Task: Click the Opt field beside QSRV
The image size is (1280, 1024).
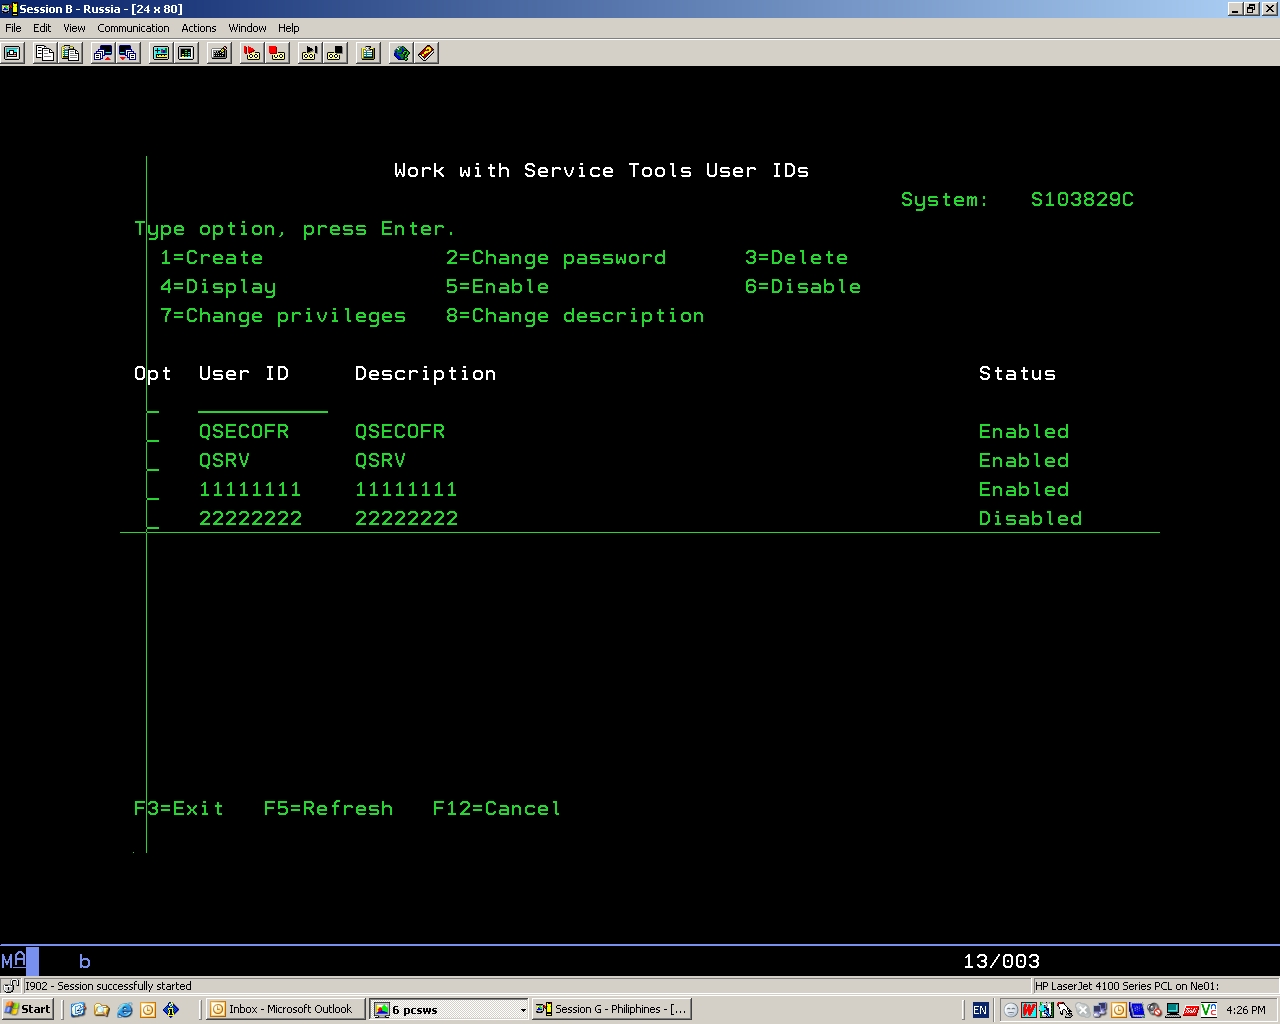Action: (153, 461)
